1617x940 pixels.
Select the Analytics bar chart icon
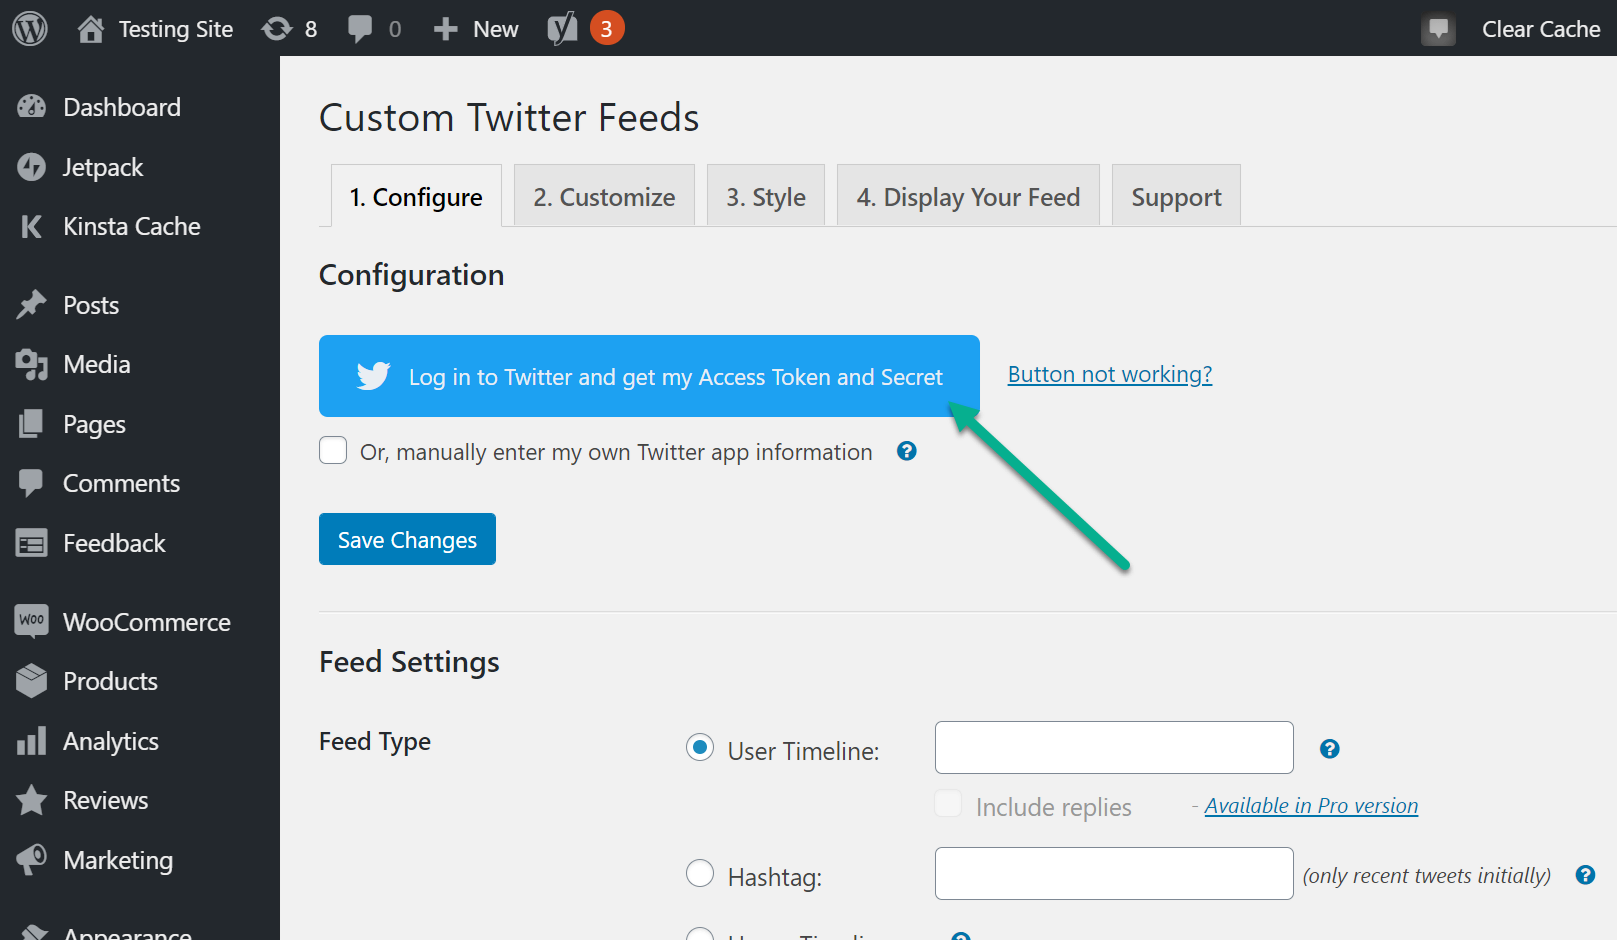32,741
